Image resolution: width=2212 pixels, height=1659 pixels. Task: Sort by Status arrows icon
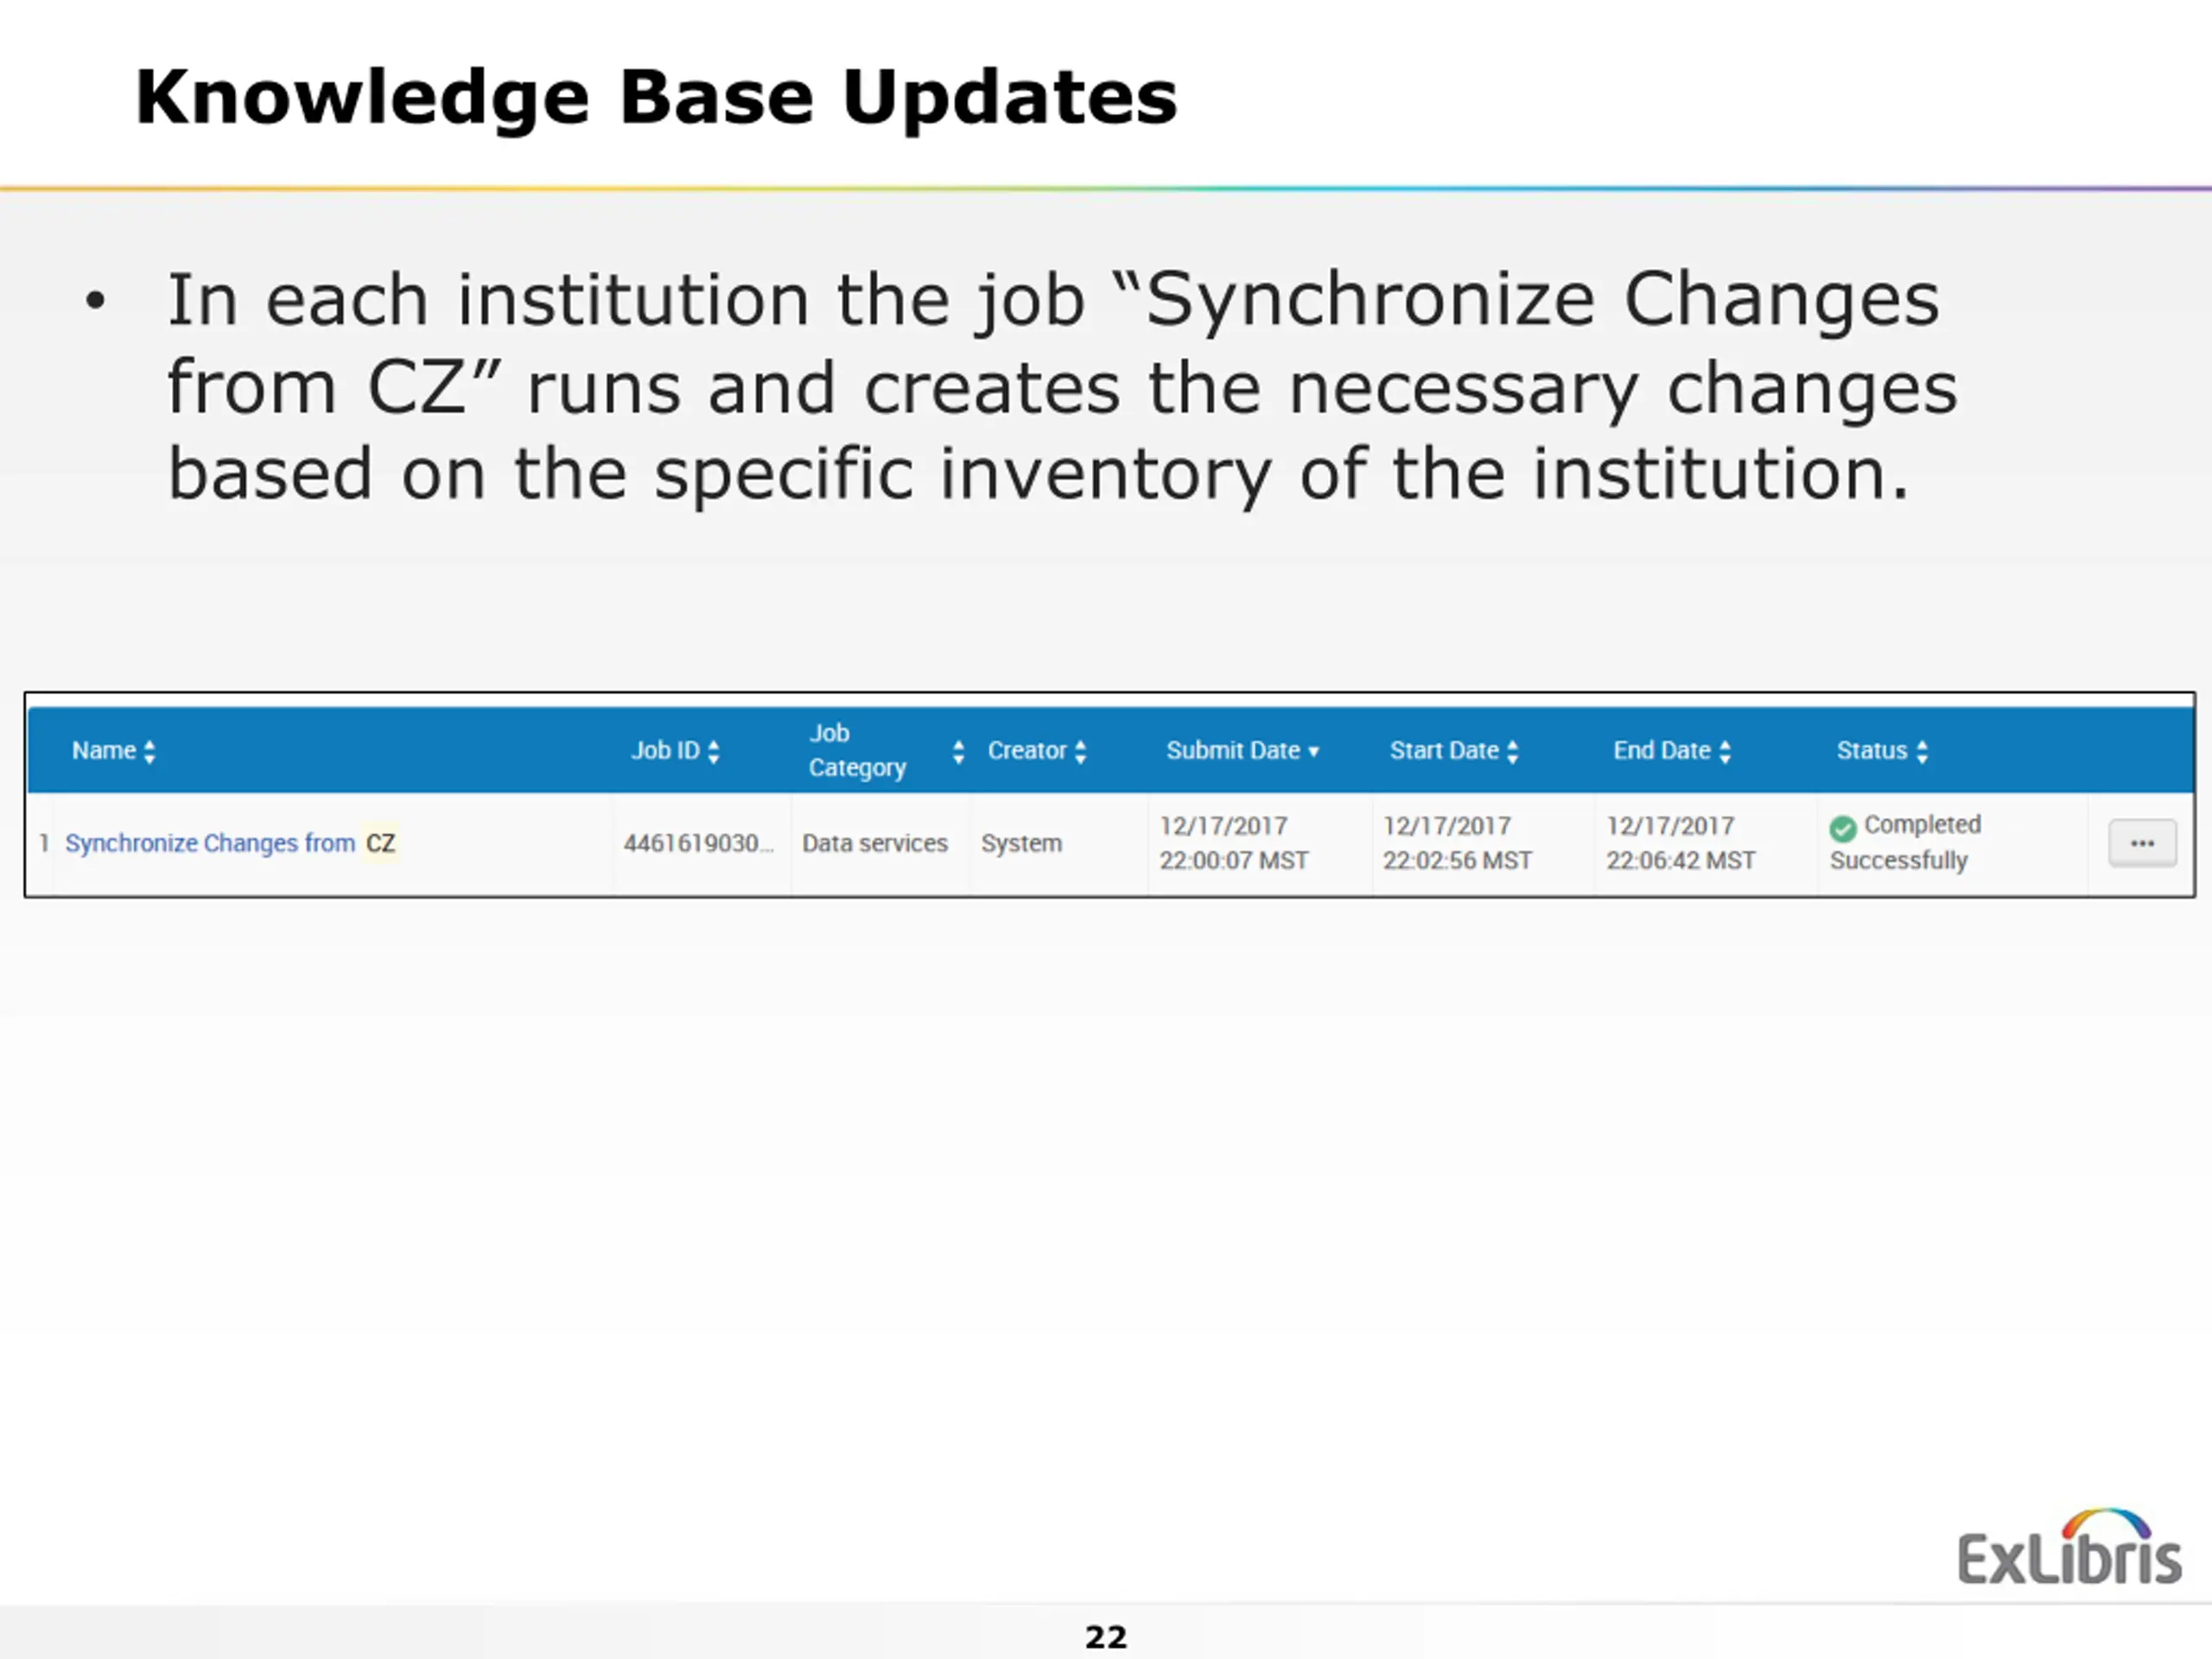pyautogui.click(x=1922, y=752)
